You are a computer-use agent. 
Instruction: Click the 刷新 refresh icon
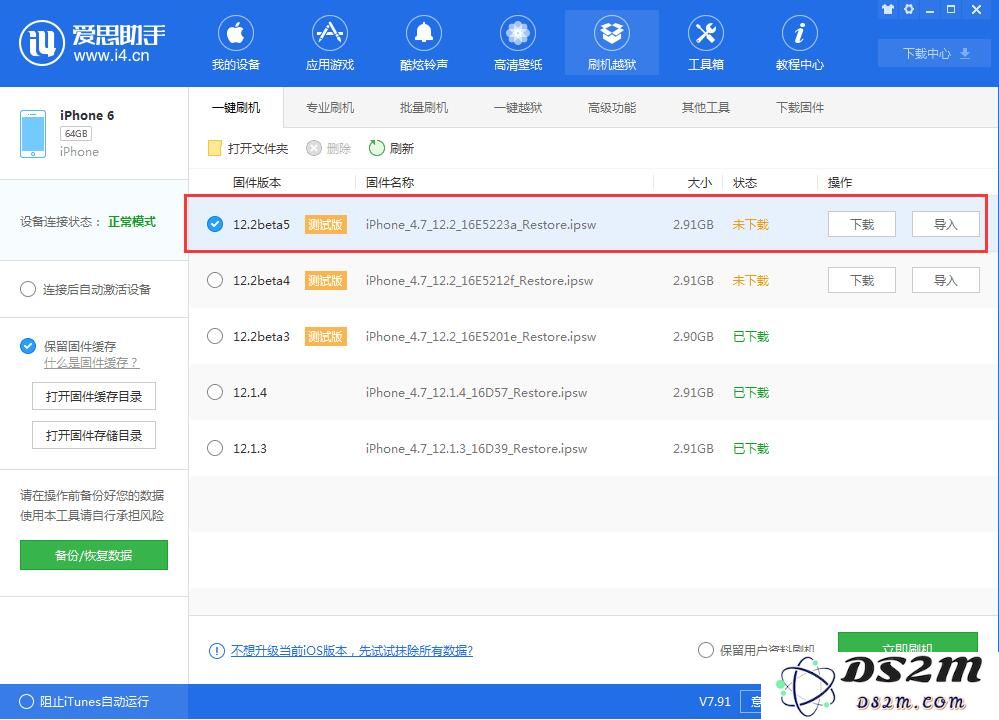(x=377, y=148)
